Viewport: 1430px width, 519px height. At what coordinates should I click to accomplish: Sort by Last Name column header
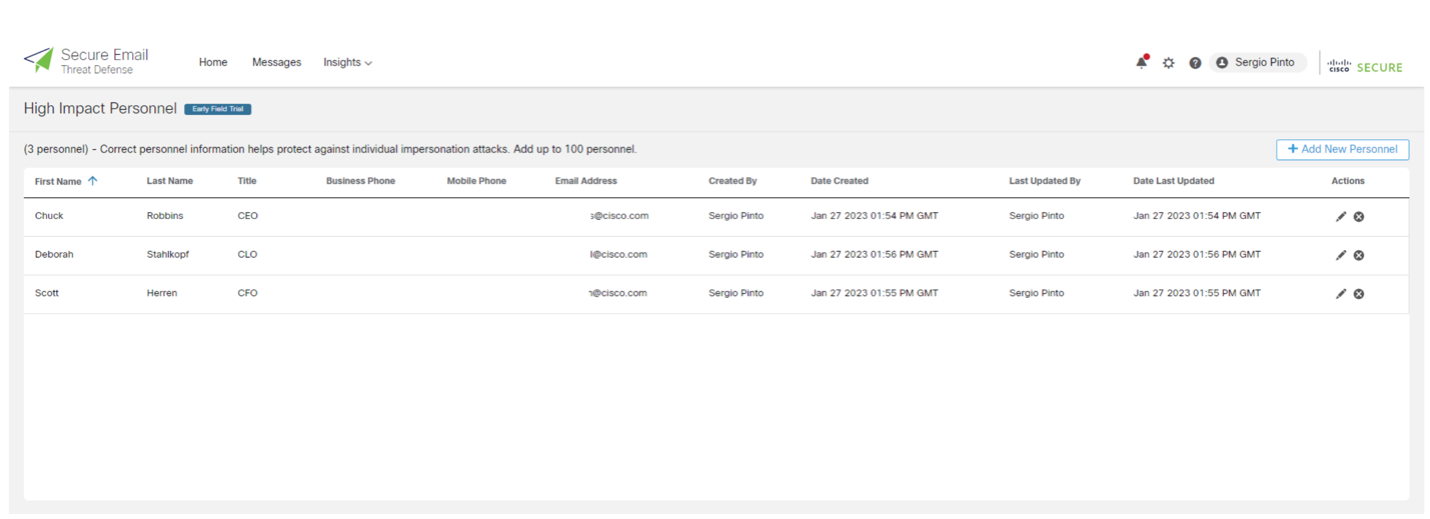[x=169, y=181]
